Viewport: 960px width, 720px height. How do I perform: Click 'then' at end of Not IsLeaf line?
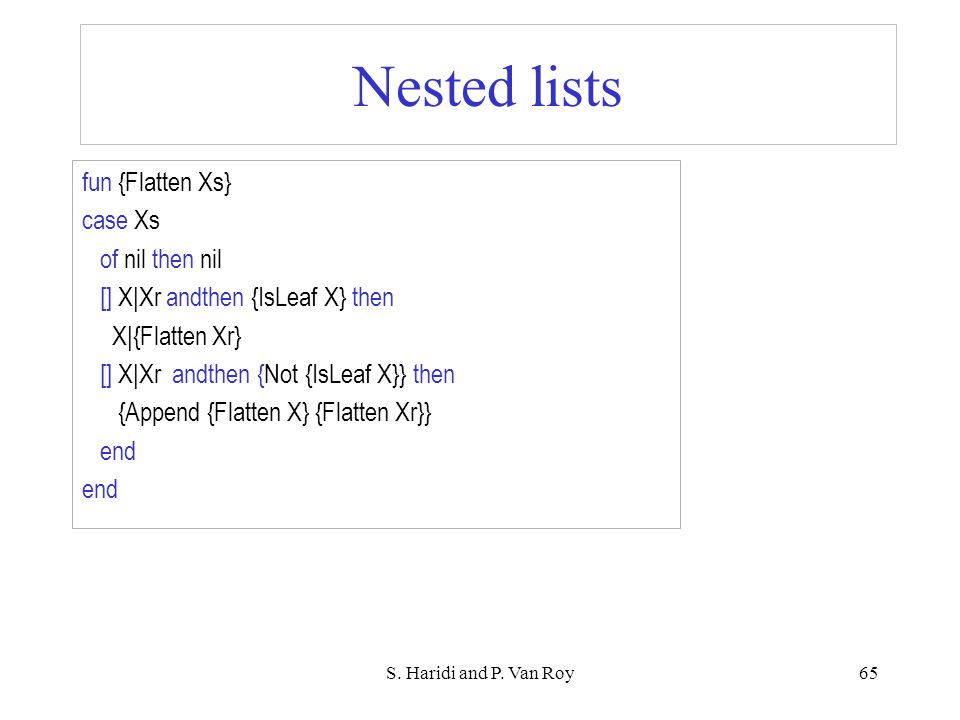(x=434, y=375)
